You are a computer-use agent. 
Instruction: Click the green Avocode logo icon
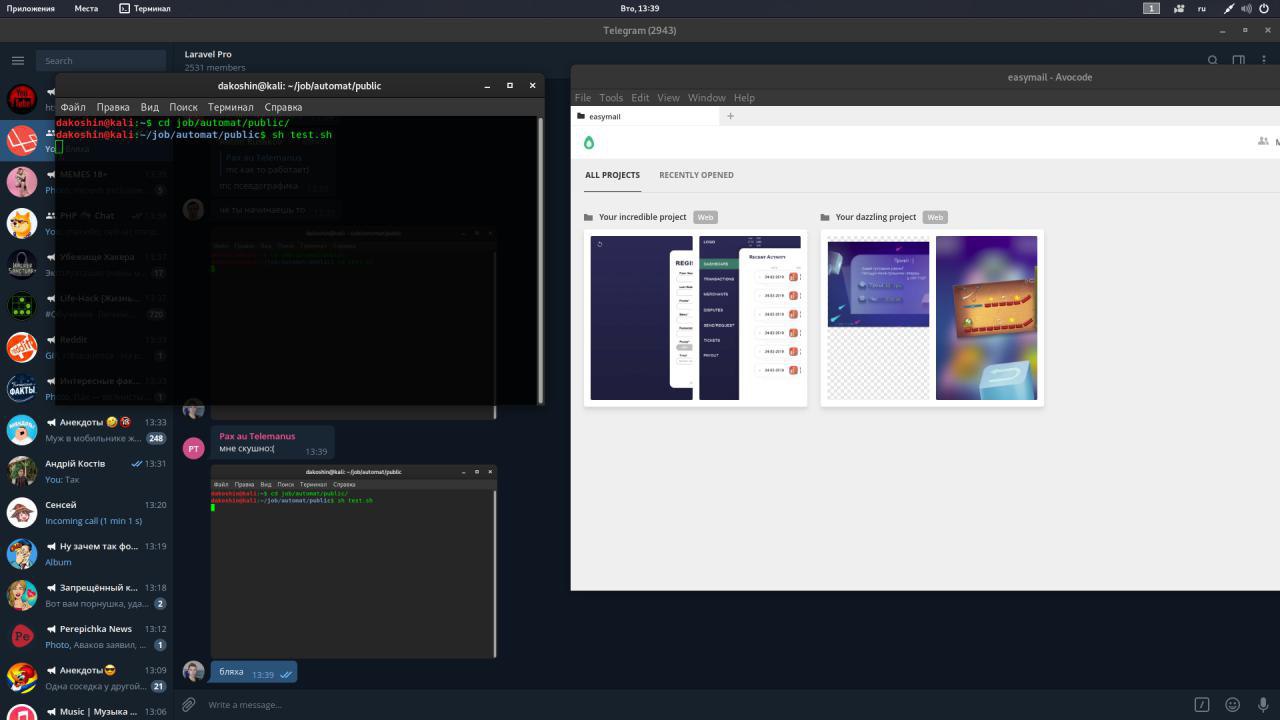pos(589,143)
